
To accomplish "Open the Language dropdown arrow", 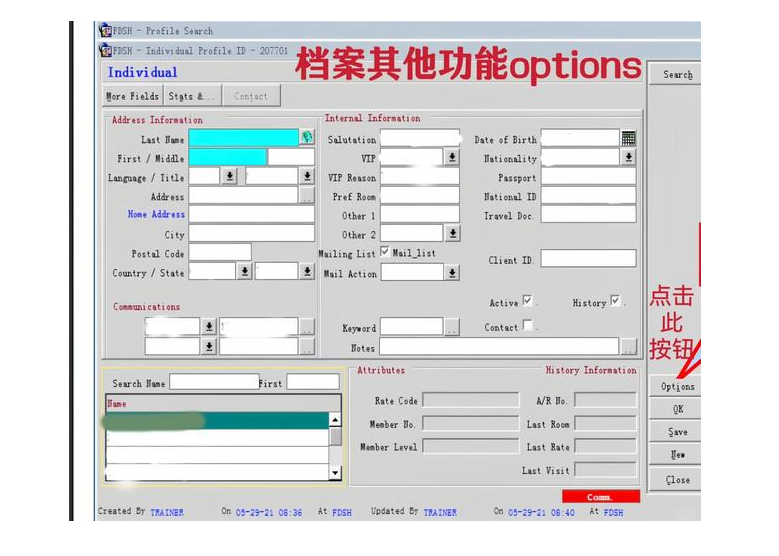I will click(229, 176).
